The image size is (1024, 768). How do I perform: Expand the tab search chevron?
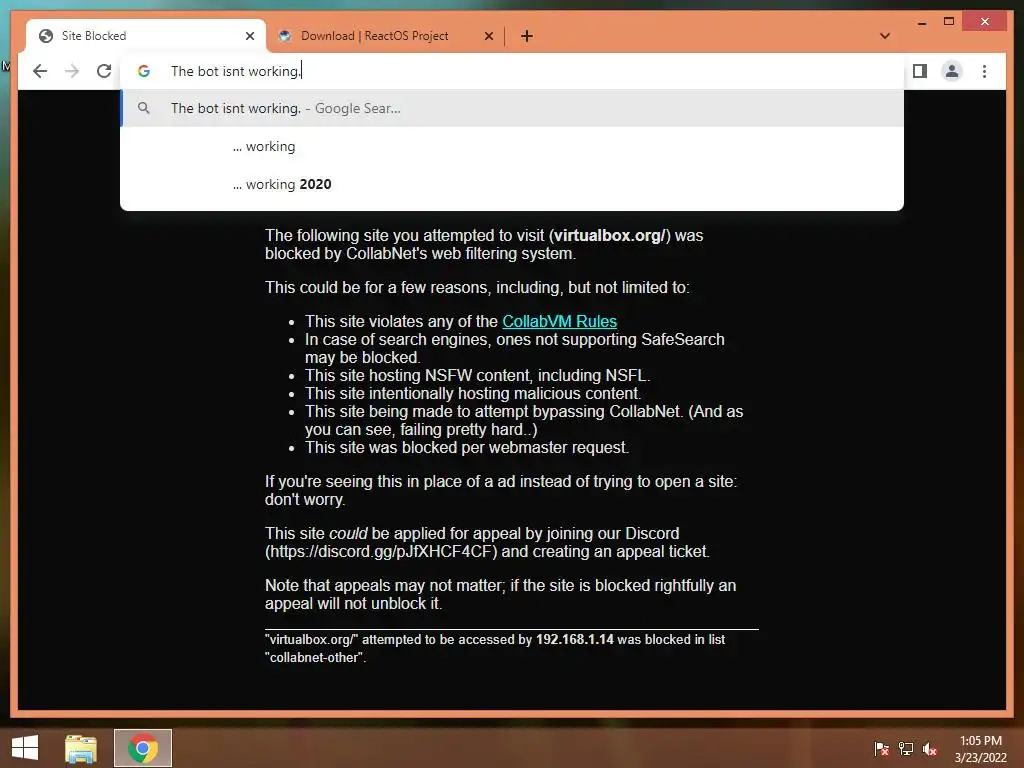pos(885,36)
